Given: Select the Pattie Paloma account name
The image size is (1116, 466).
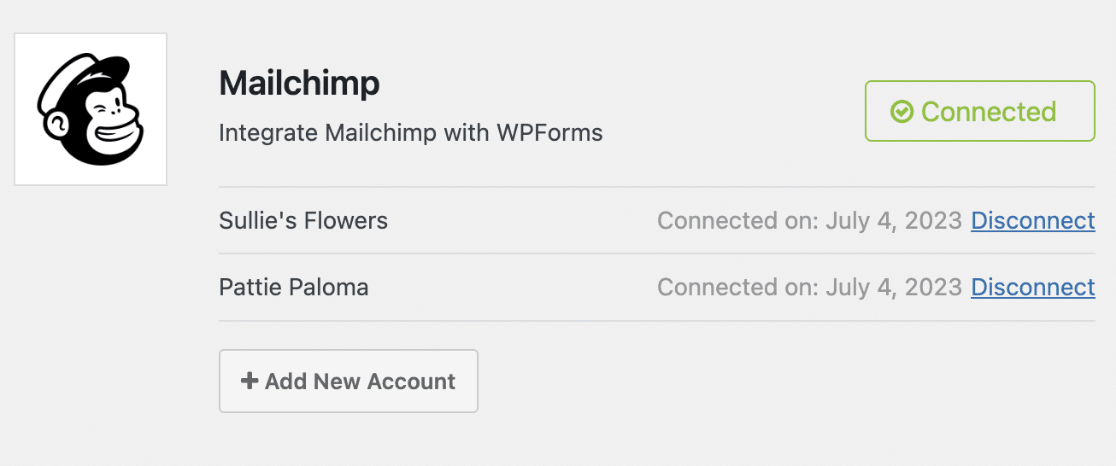Looking at the screenshot, I should coord(293,288).
